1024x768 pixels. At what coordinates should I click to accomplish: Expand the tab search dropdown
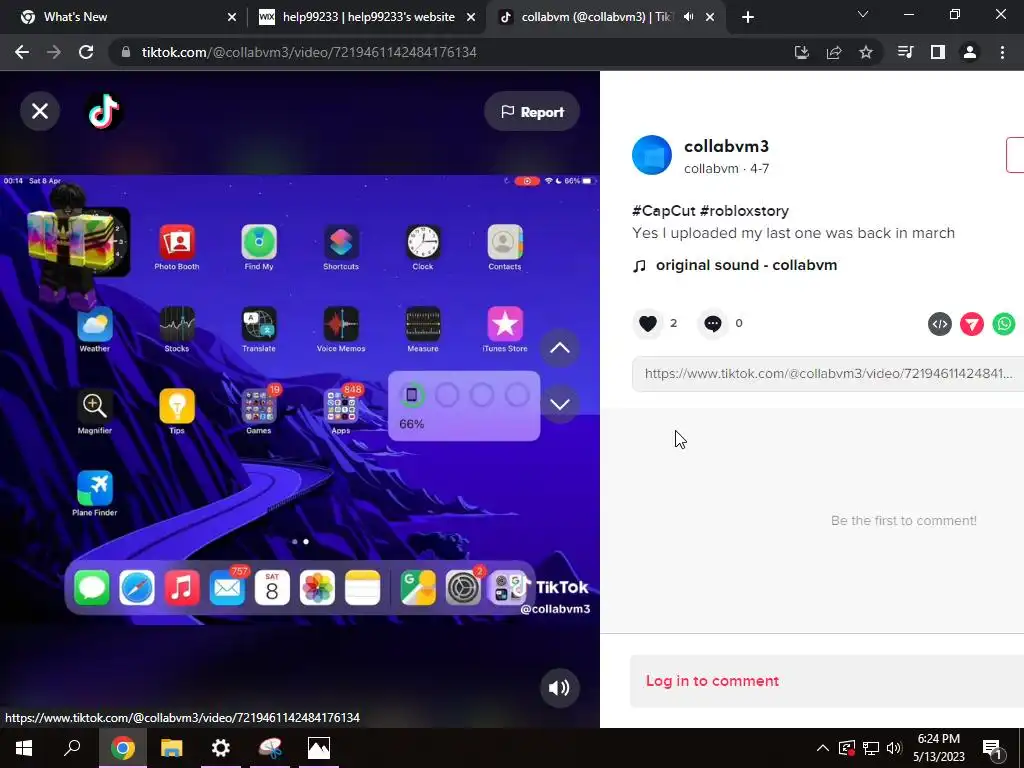pos(862,14)
